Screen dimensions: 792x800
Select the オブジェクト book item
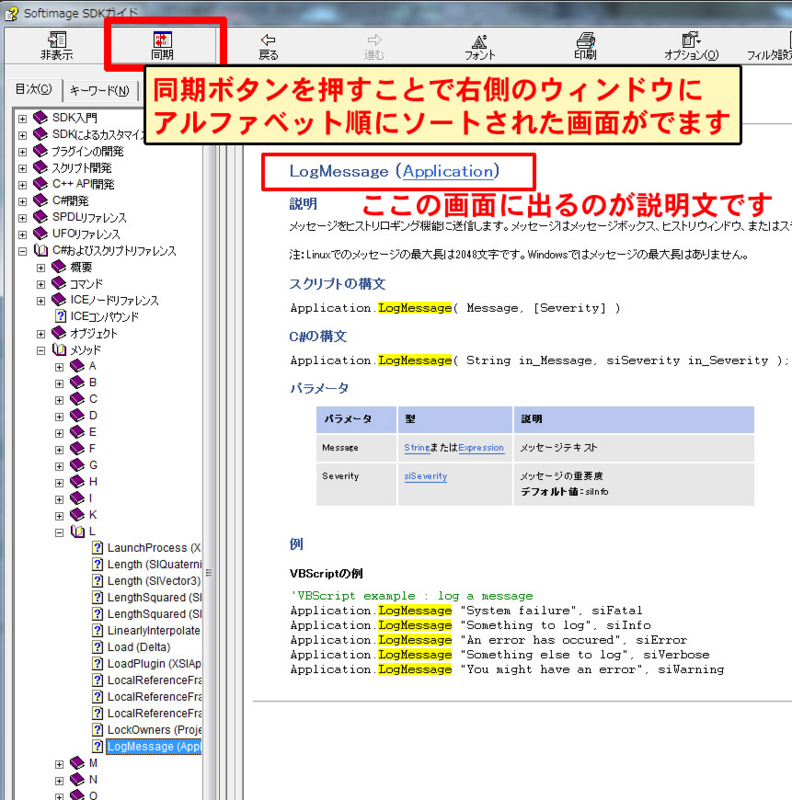point(94,333)
